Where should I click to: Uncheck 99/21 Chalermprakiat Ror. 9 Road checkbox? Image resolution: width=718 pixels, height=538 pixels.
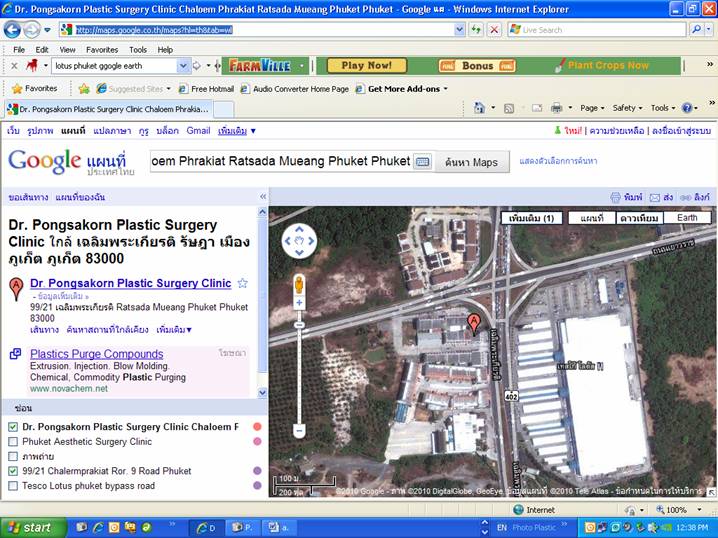[13, 471]
